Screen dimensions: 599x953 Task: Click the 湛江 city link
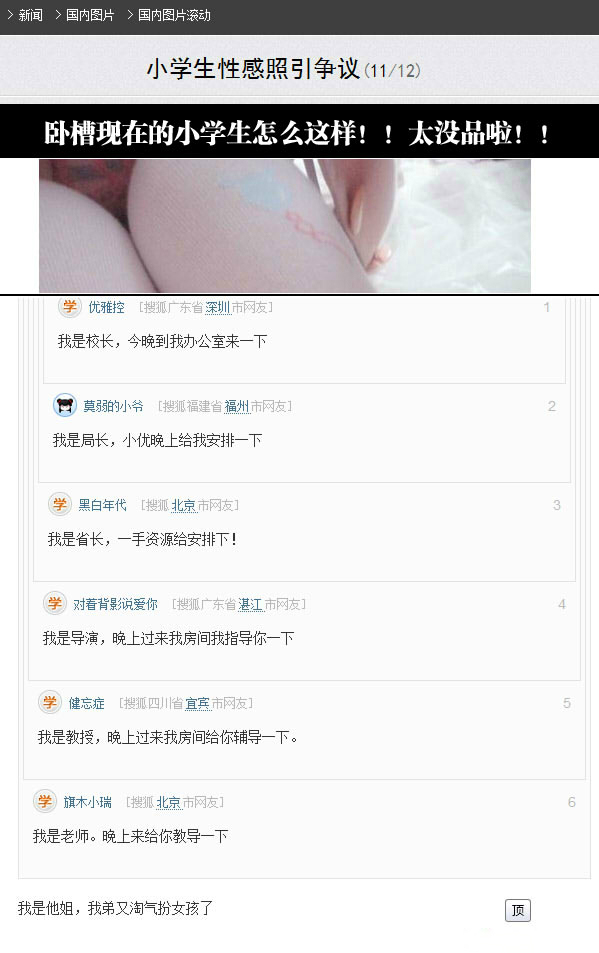coord(250,604)
